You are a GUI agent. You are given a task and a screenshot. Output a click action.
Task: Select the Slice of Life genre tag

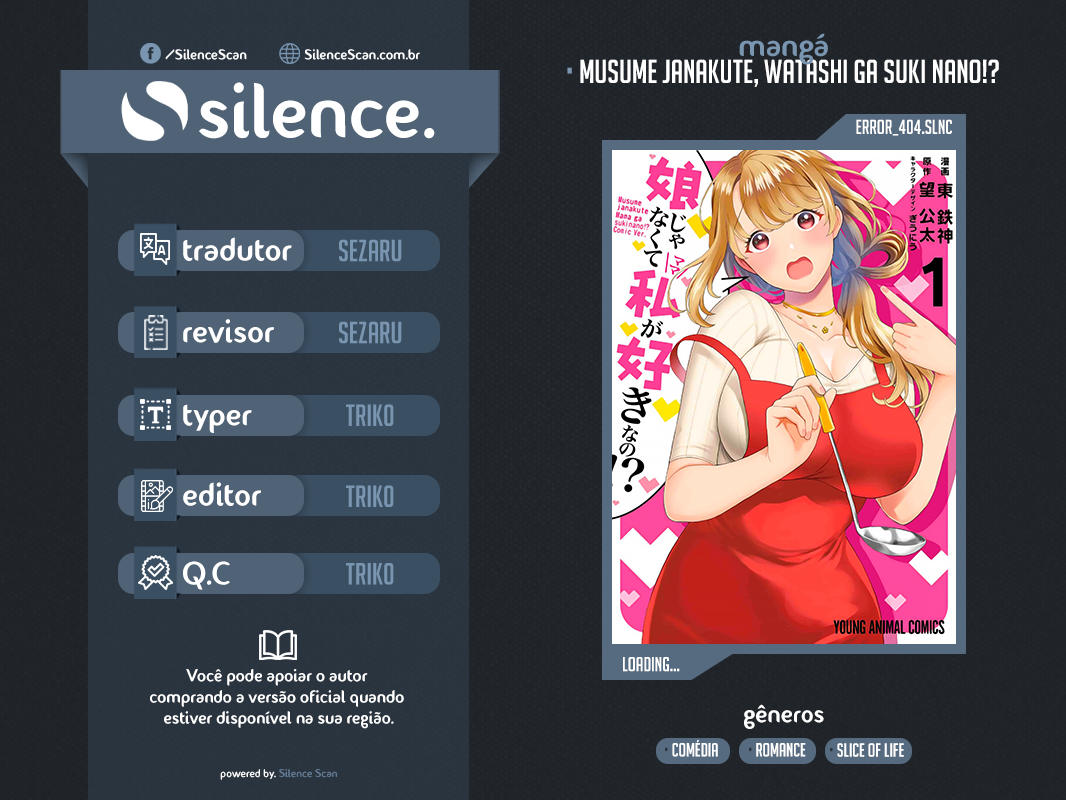point(868,750)
